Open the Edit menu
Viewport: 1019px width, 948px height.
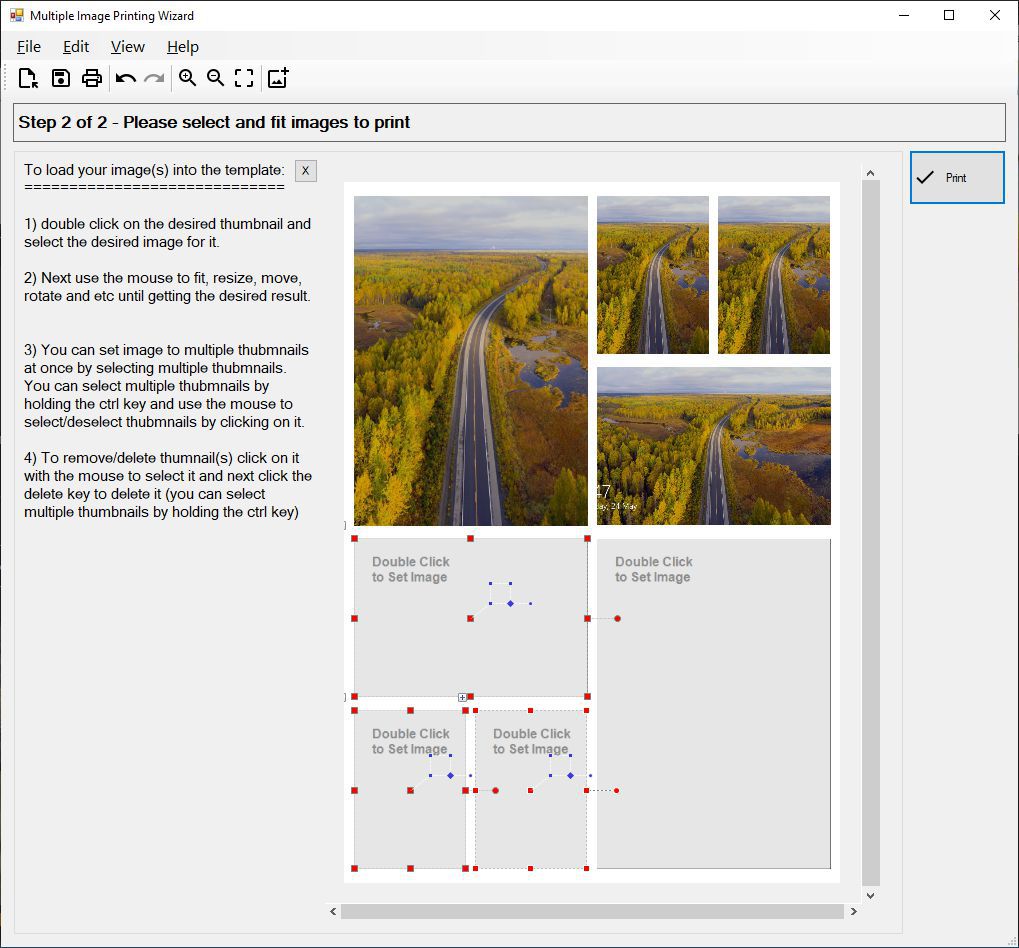pyautogui.click(x=75, y=46)
